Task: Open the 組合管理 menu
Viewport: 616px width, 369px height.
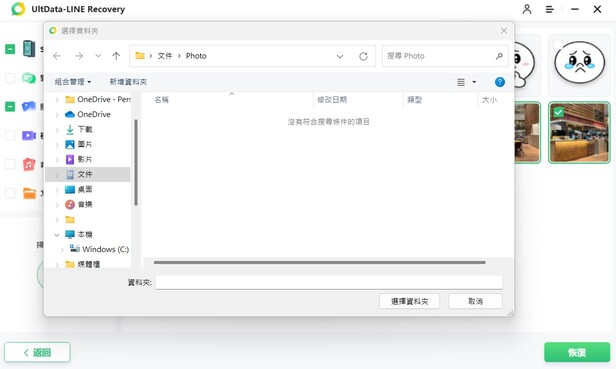Action: [73, 82]
